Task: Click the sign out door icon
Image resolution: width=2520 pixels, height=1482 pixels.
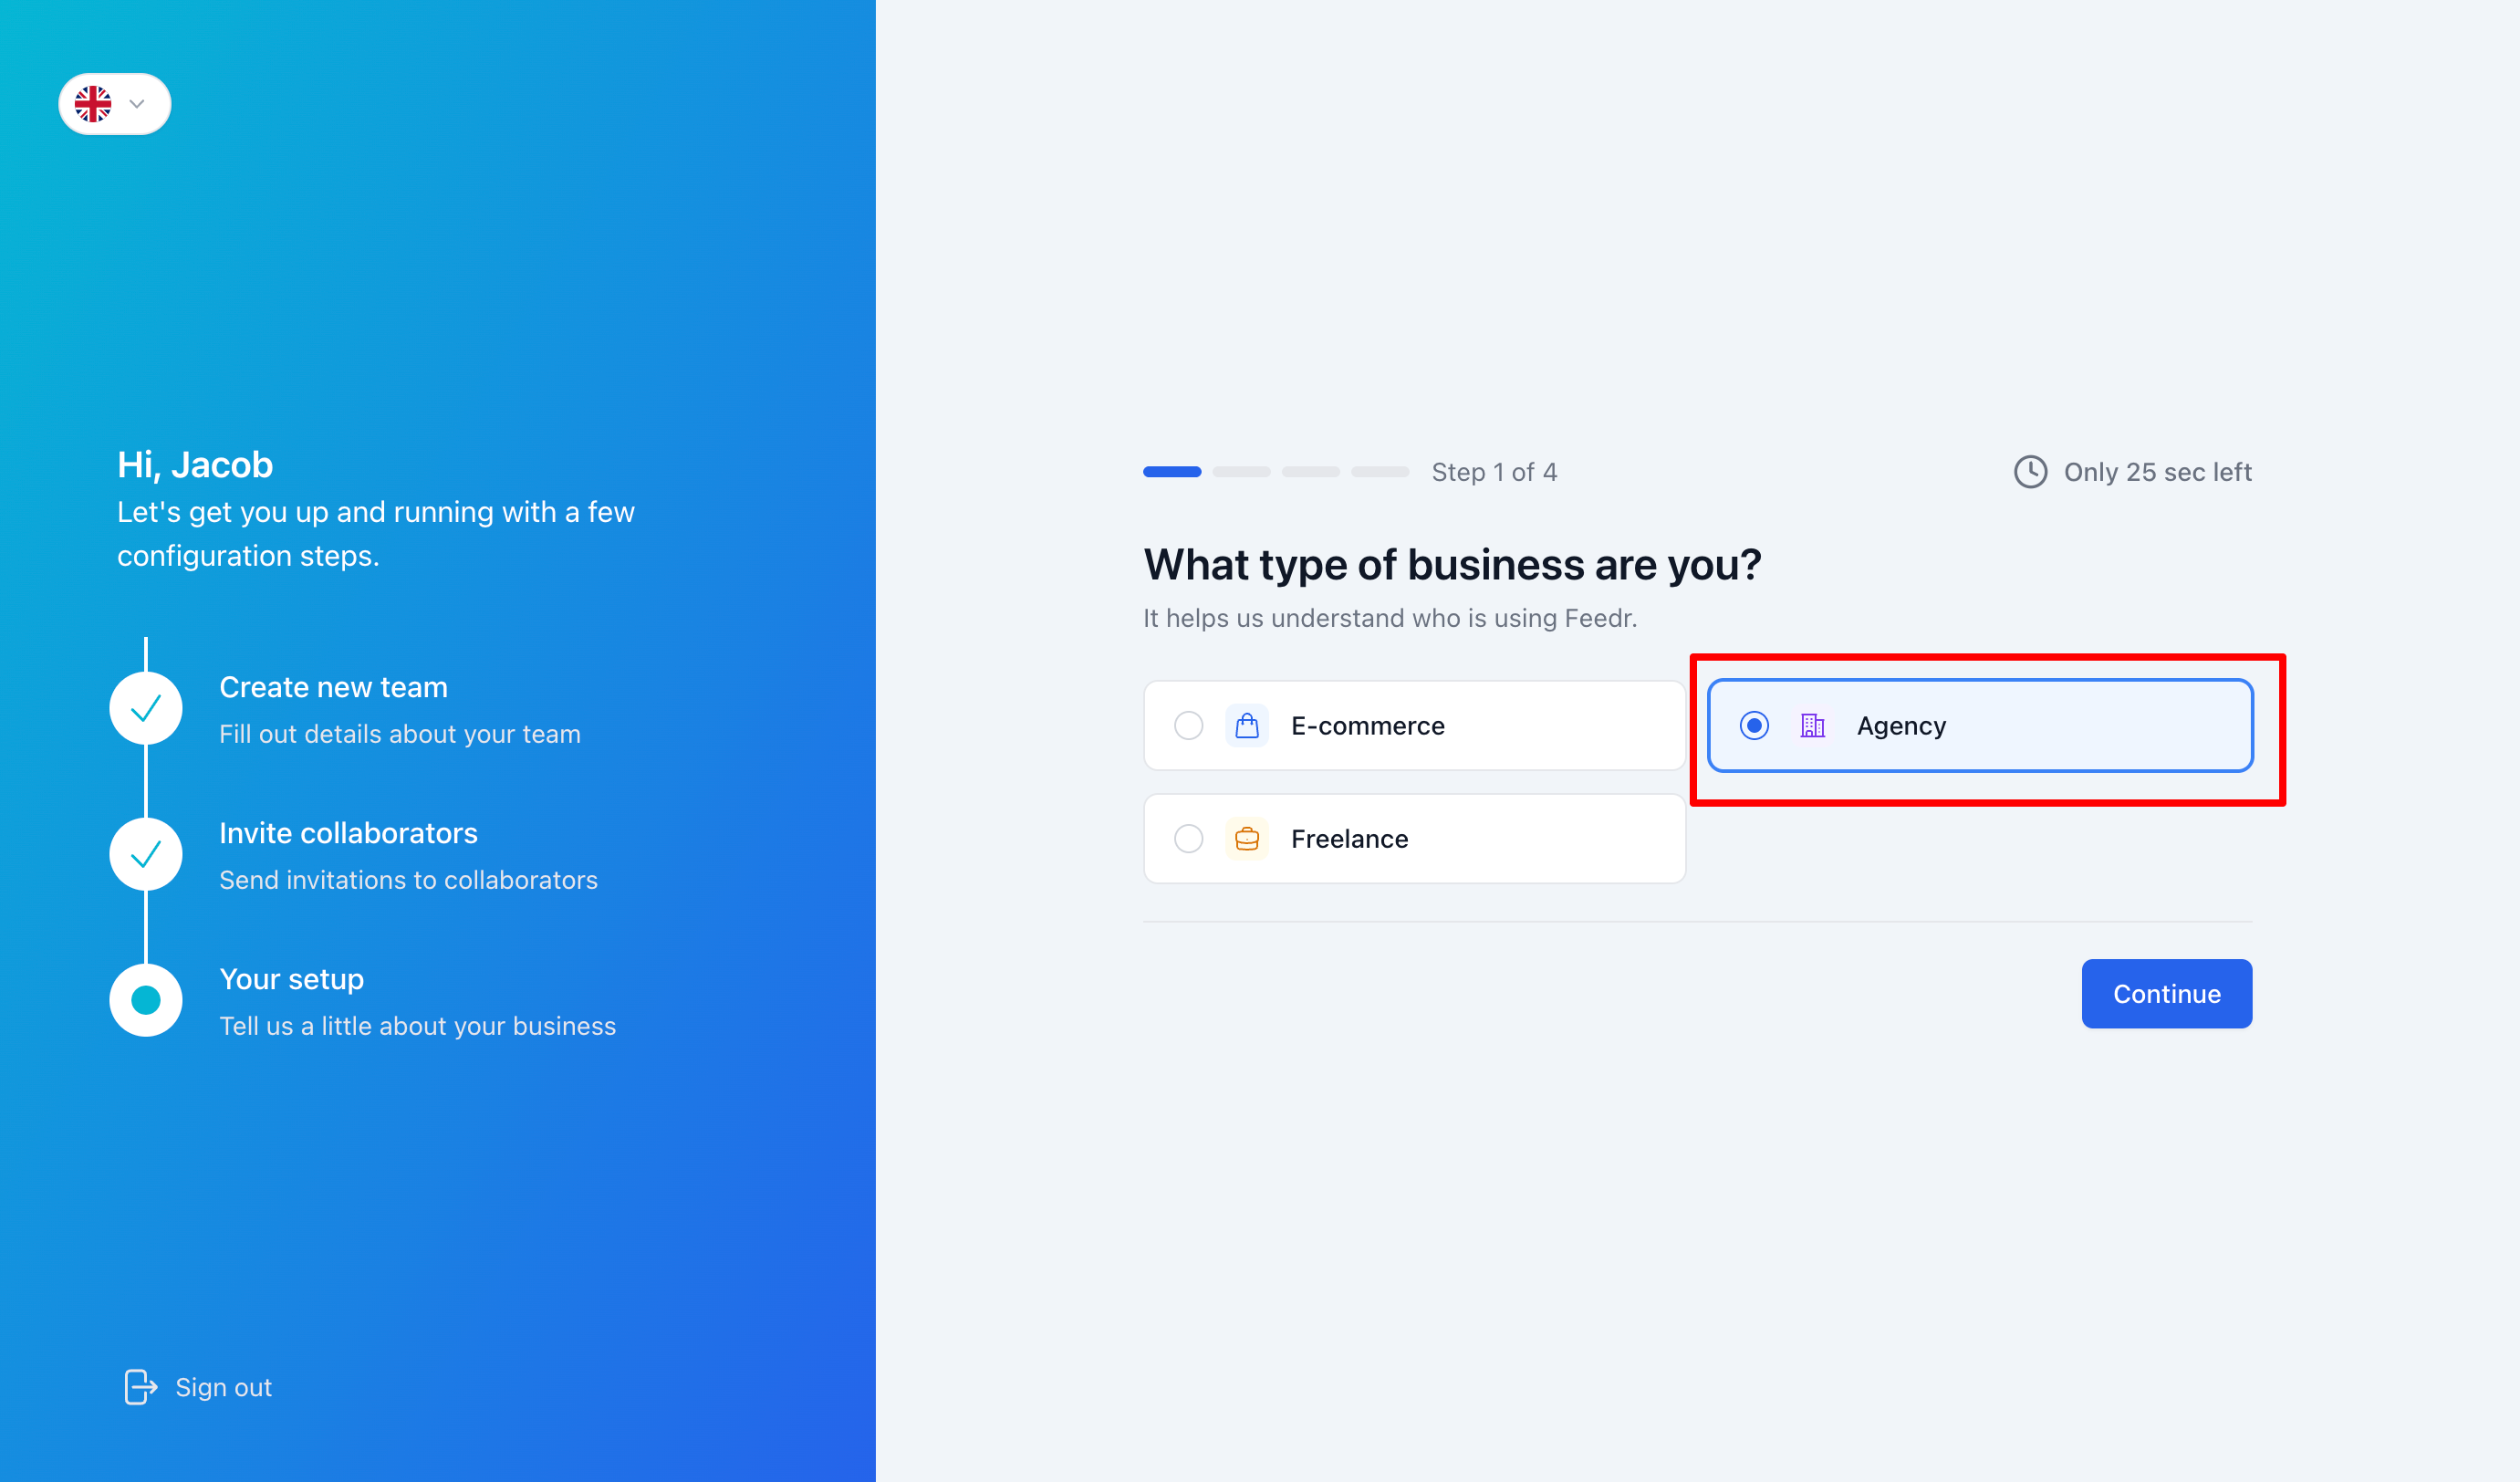Action: pyautogui.click(x=141, y=1387)
